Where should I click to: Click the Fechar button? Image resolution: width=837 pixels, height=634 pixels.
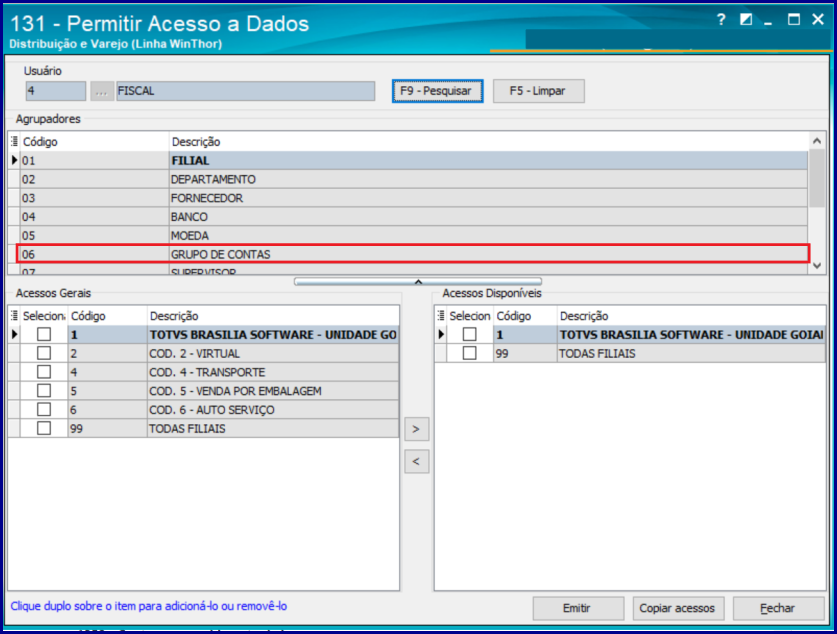[778, 608]
